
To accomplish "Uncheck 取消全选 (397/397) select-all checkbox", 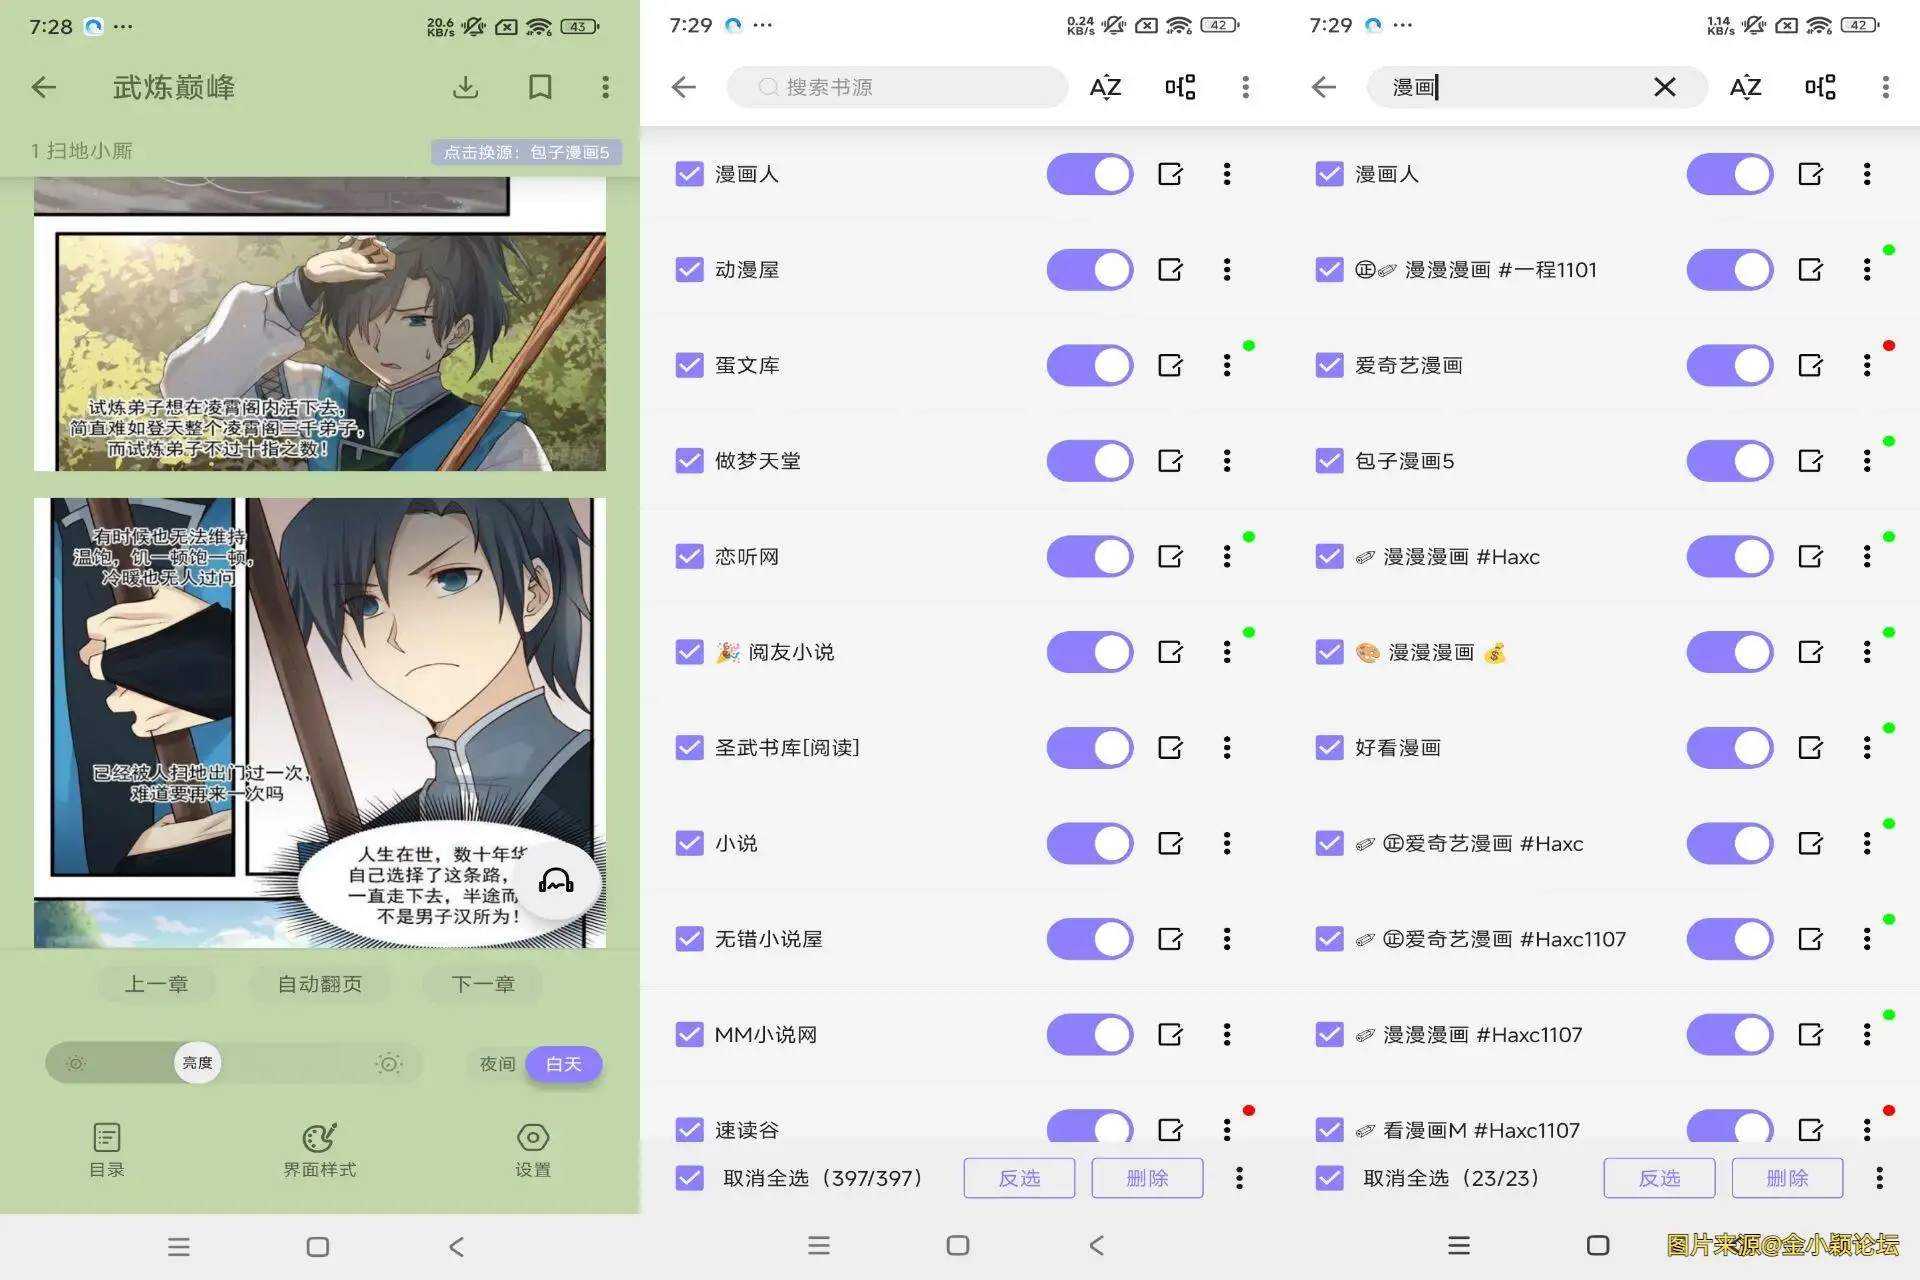I will point(689,1178).
